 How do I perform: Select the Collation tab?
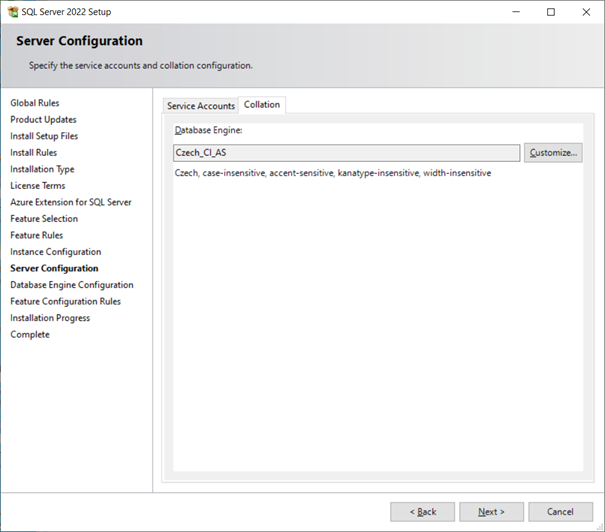pyautogui.click(x=262, y=105)
